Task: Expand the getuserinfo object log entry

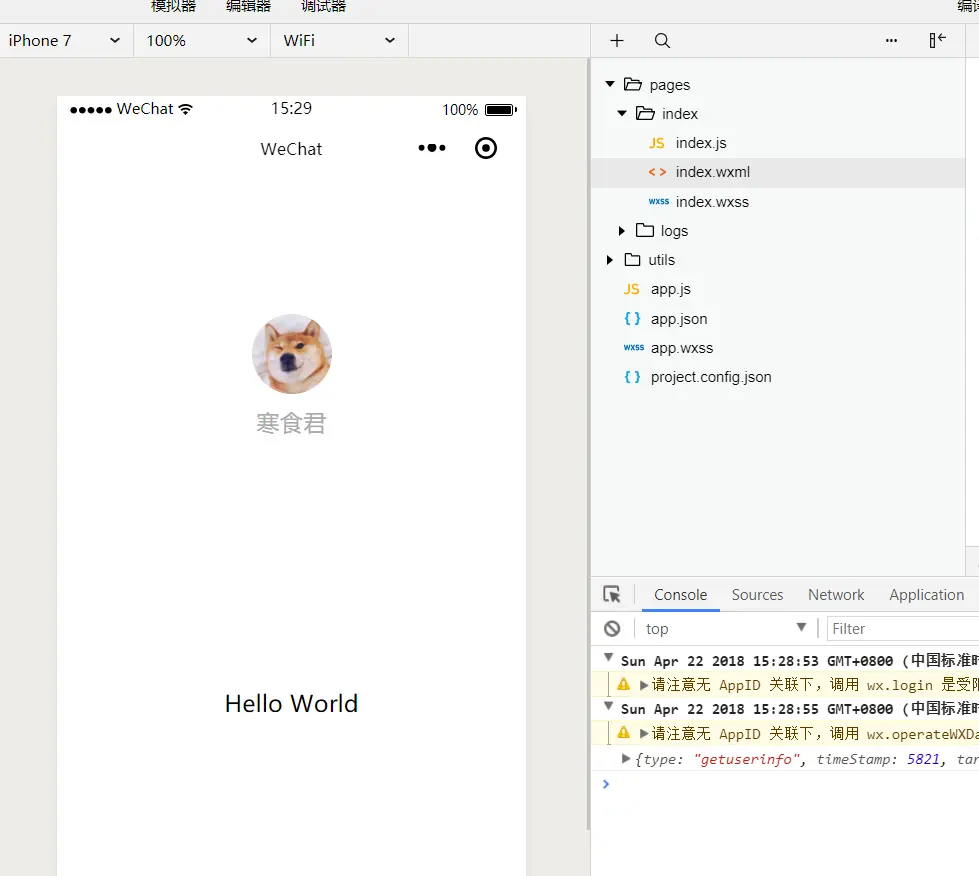Action: (x=626, y=759)
